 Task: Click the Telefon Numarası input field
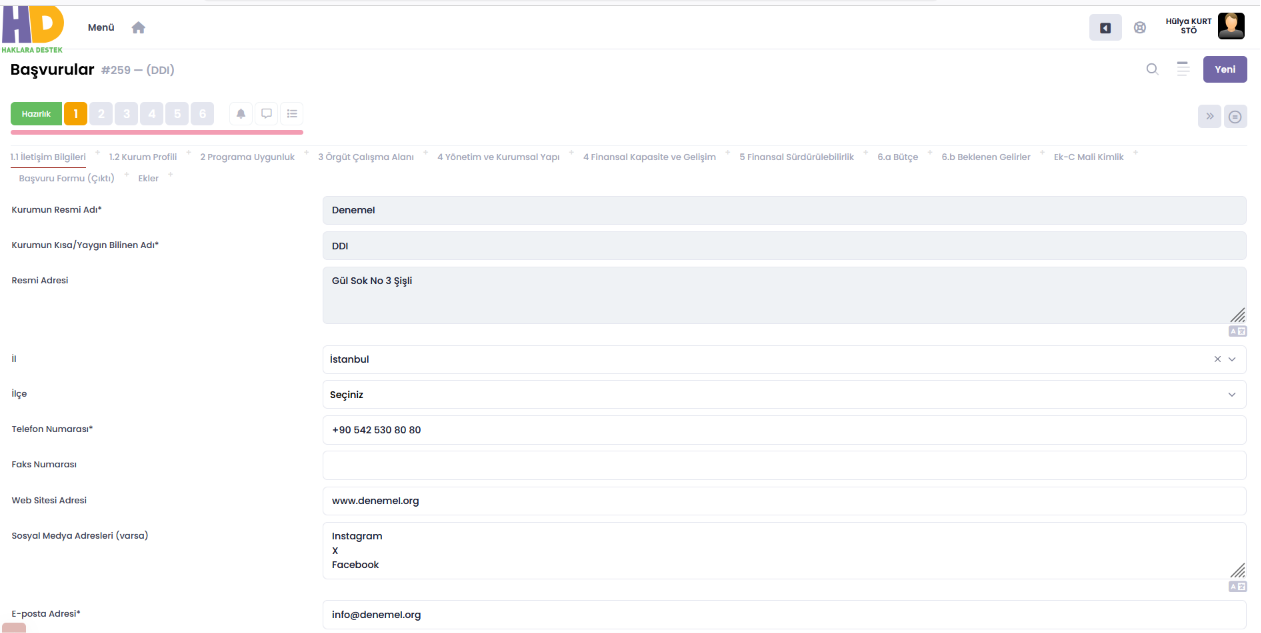click(x=784, y=430)
